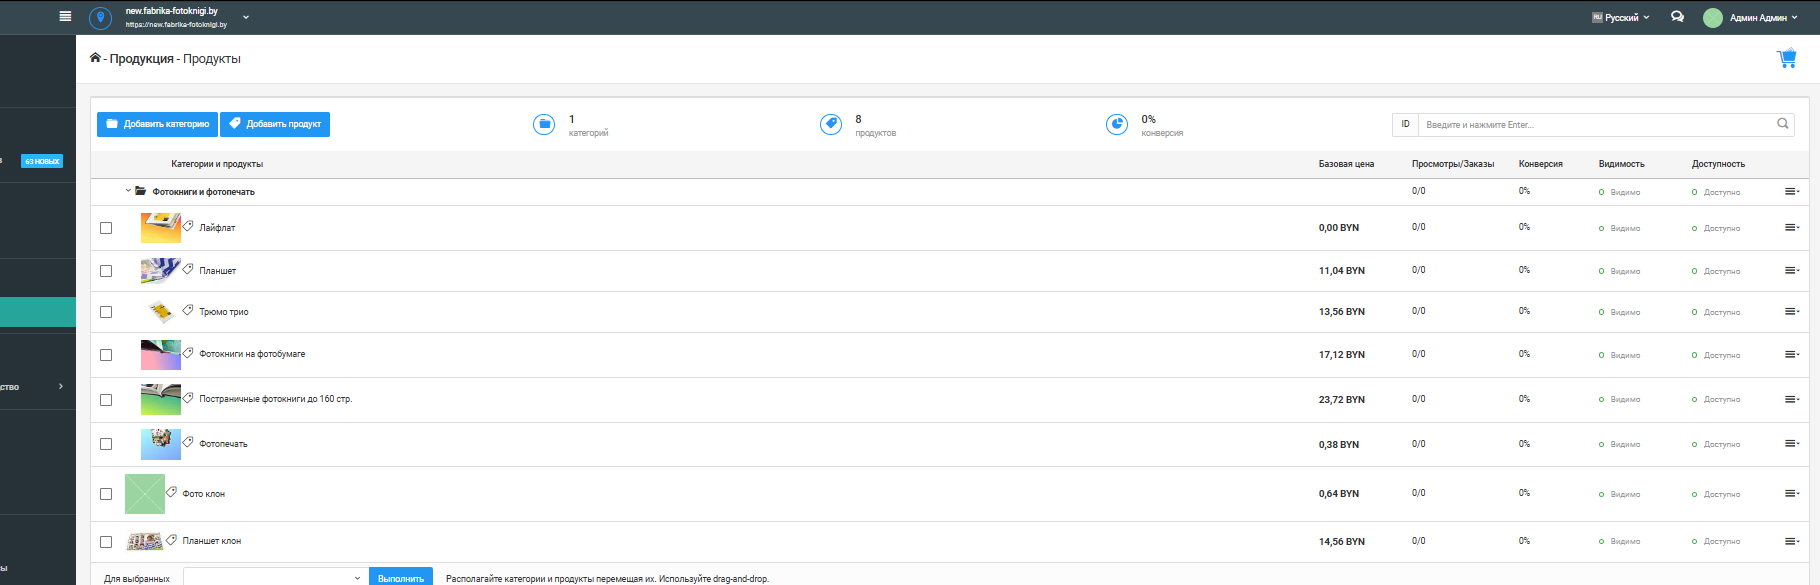Open the Админ Админ user menu

(1763, 18)
